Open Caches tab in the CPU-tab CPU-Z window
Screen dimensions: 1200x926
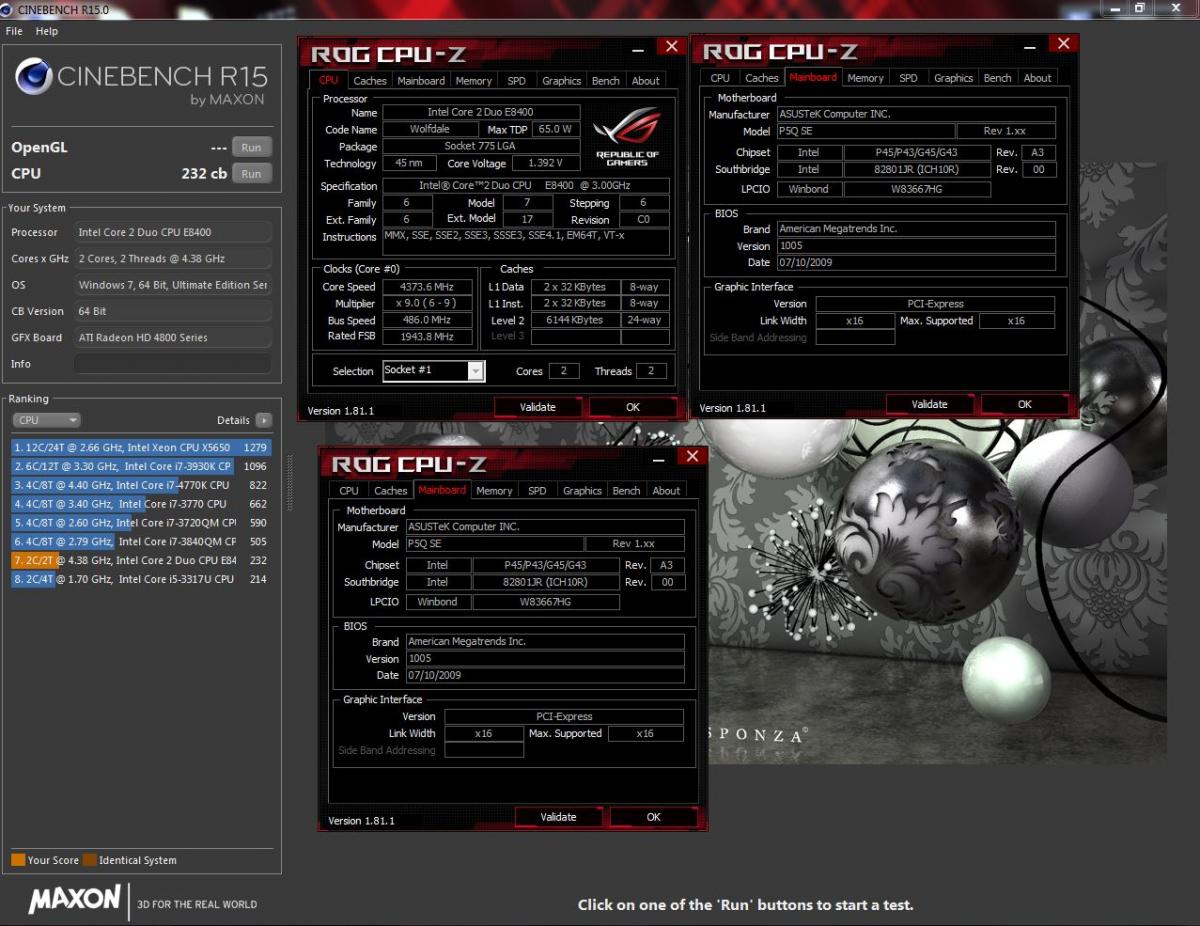[x=370, y=81]
